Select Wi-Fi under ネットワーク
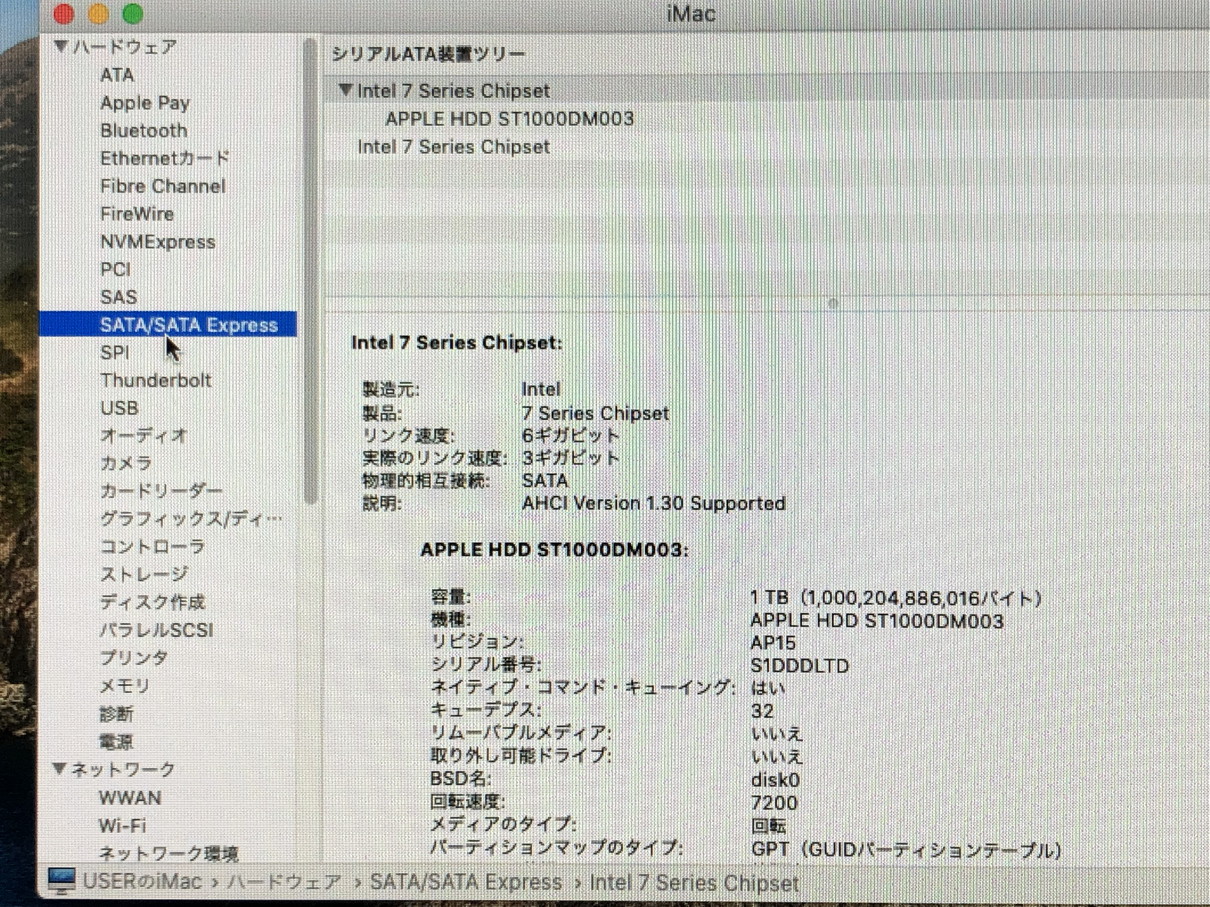1210x907 pixels. (x=122, y=826)
